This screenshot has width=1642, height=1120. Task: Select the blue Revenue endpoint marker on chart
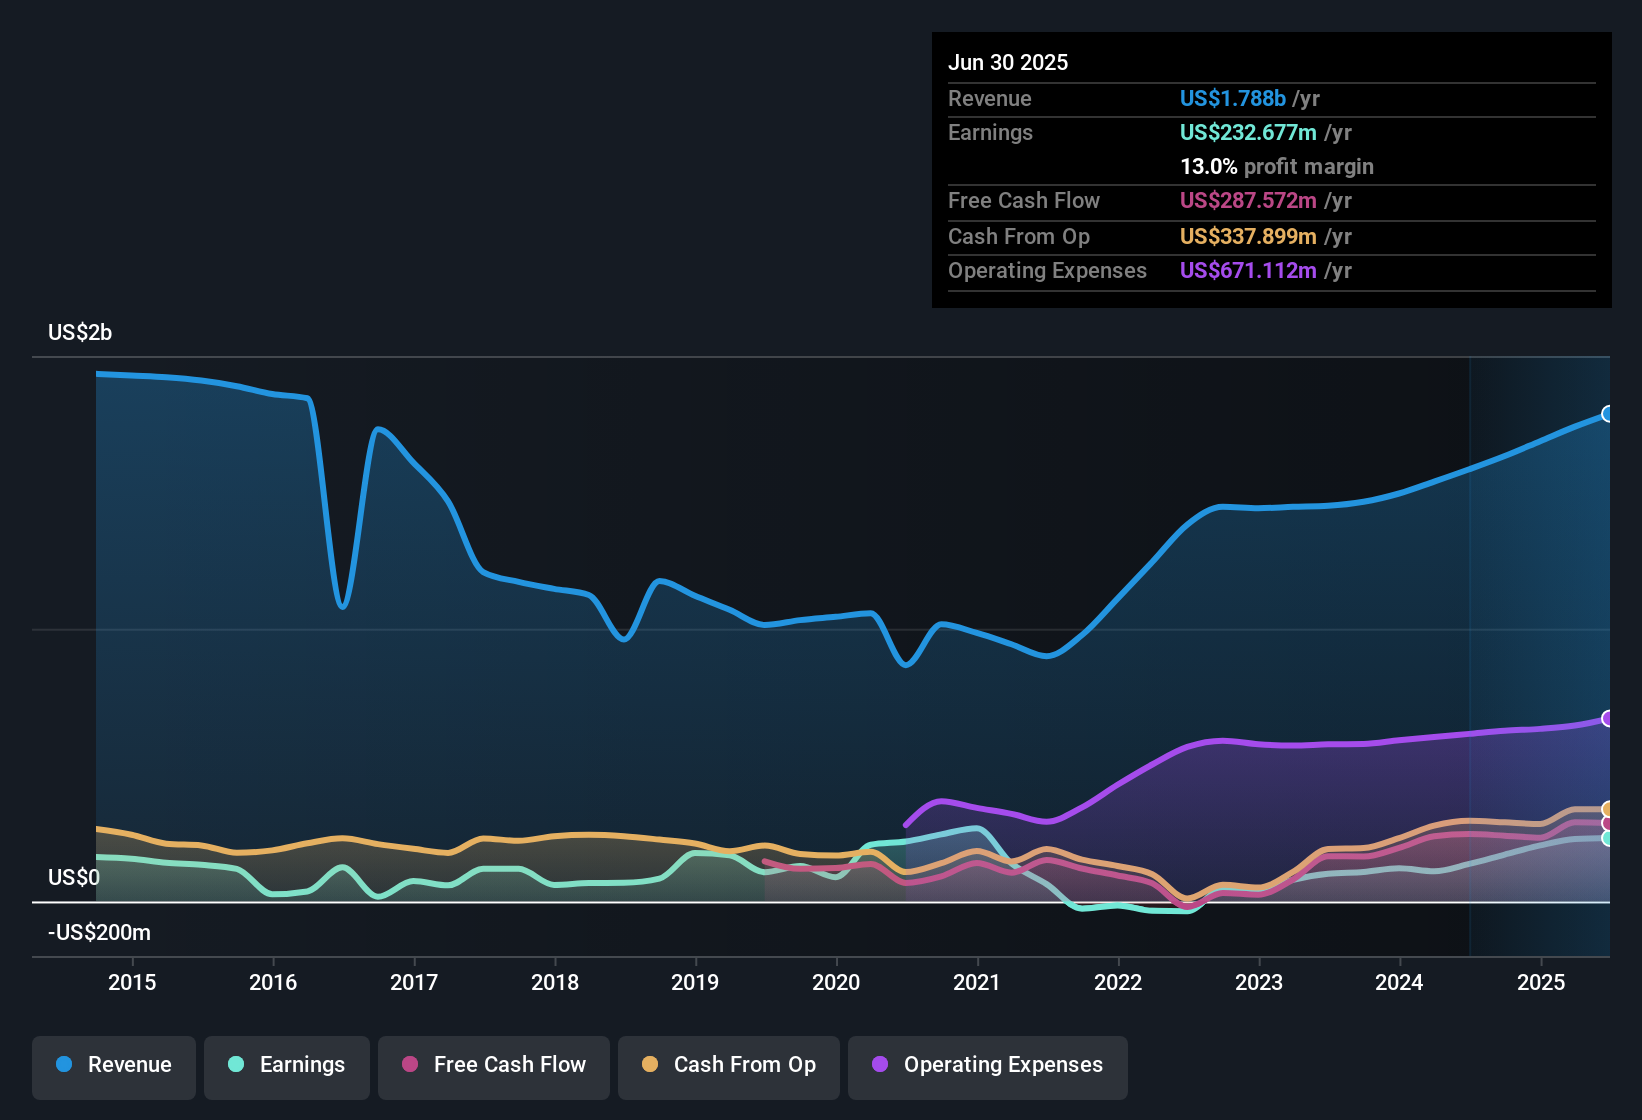click(x=1608, y=413)
